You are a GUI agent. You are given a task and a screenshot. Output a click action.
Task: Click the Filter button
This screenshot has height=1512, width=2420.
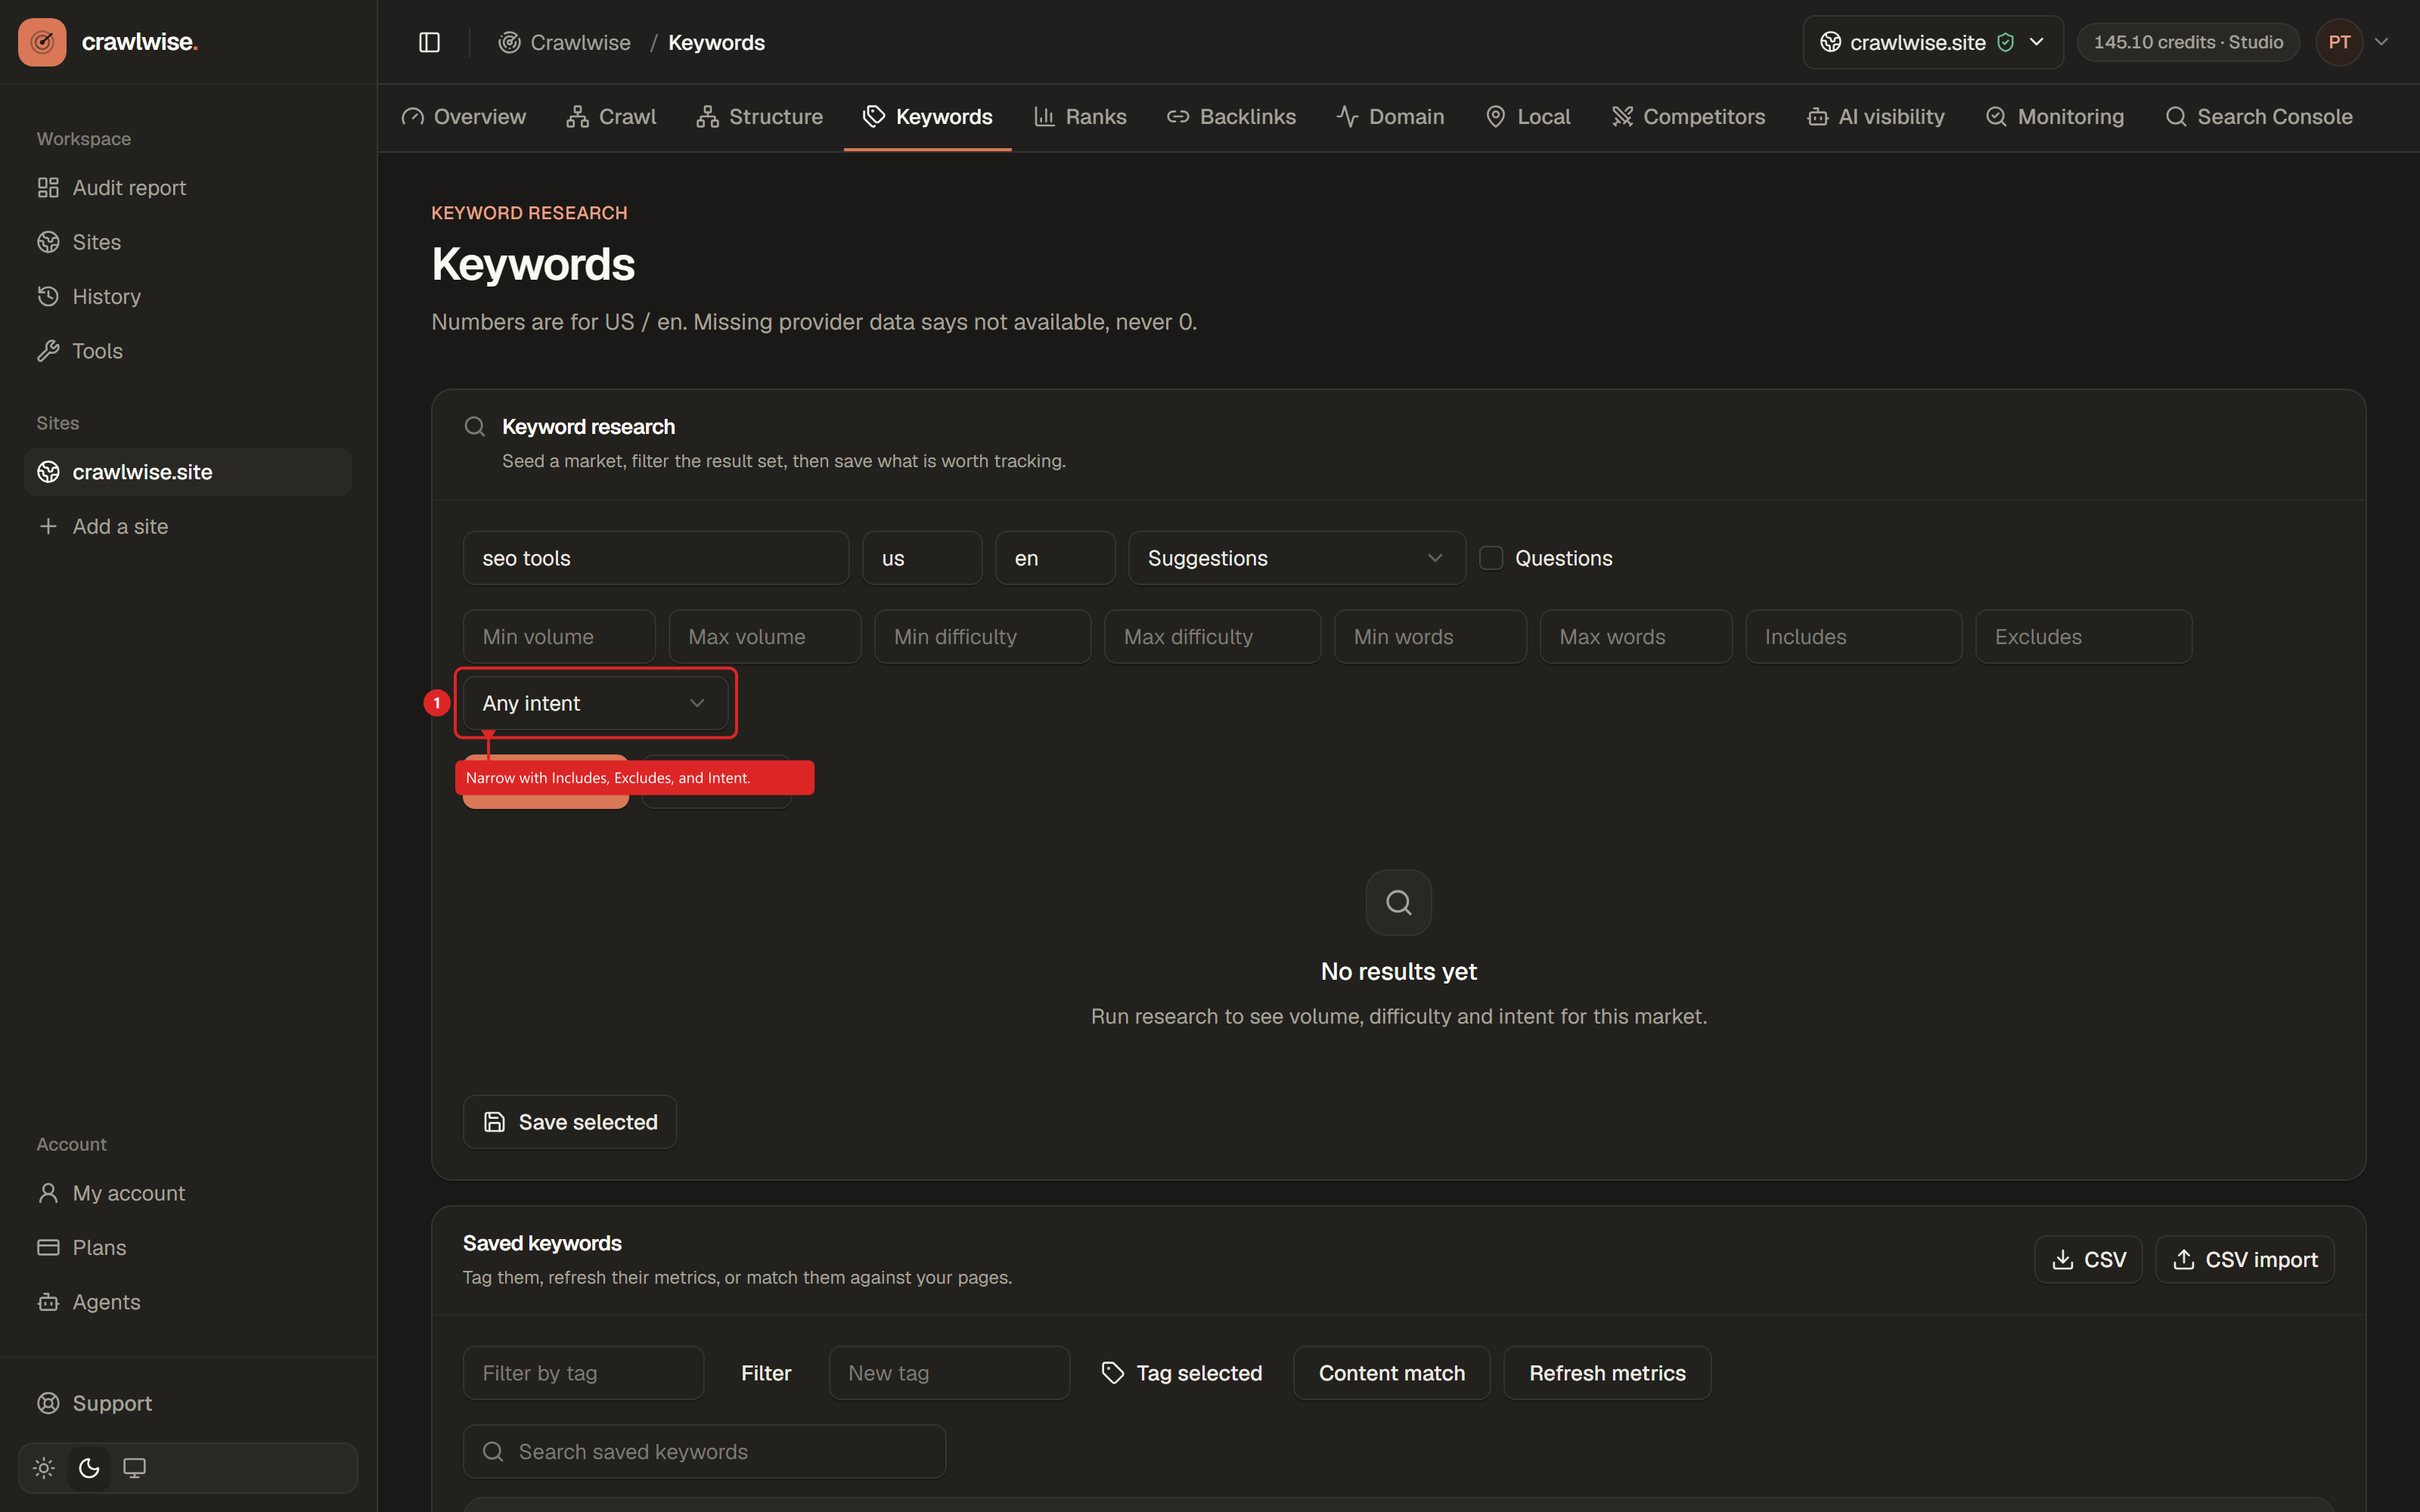[x=766, y=1373]
